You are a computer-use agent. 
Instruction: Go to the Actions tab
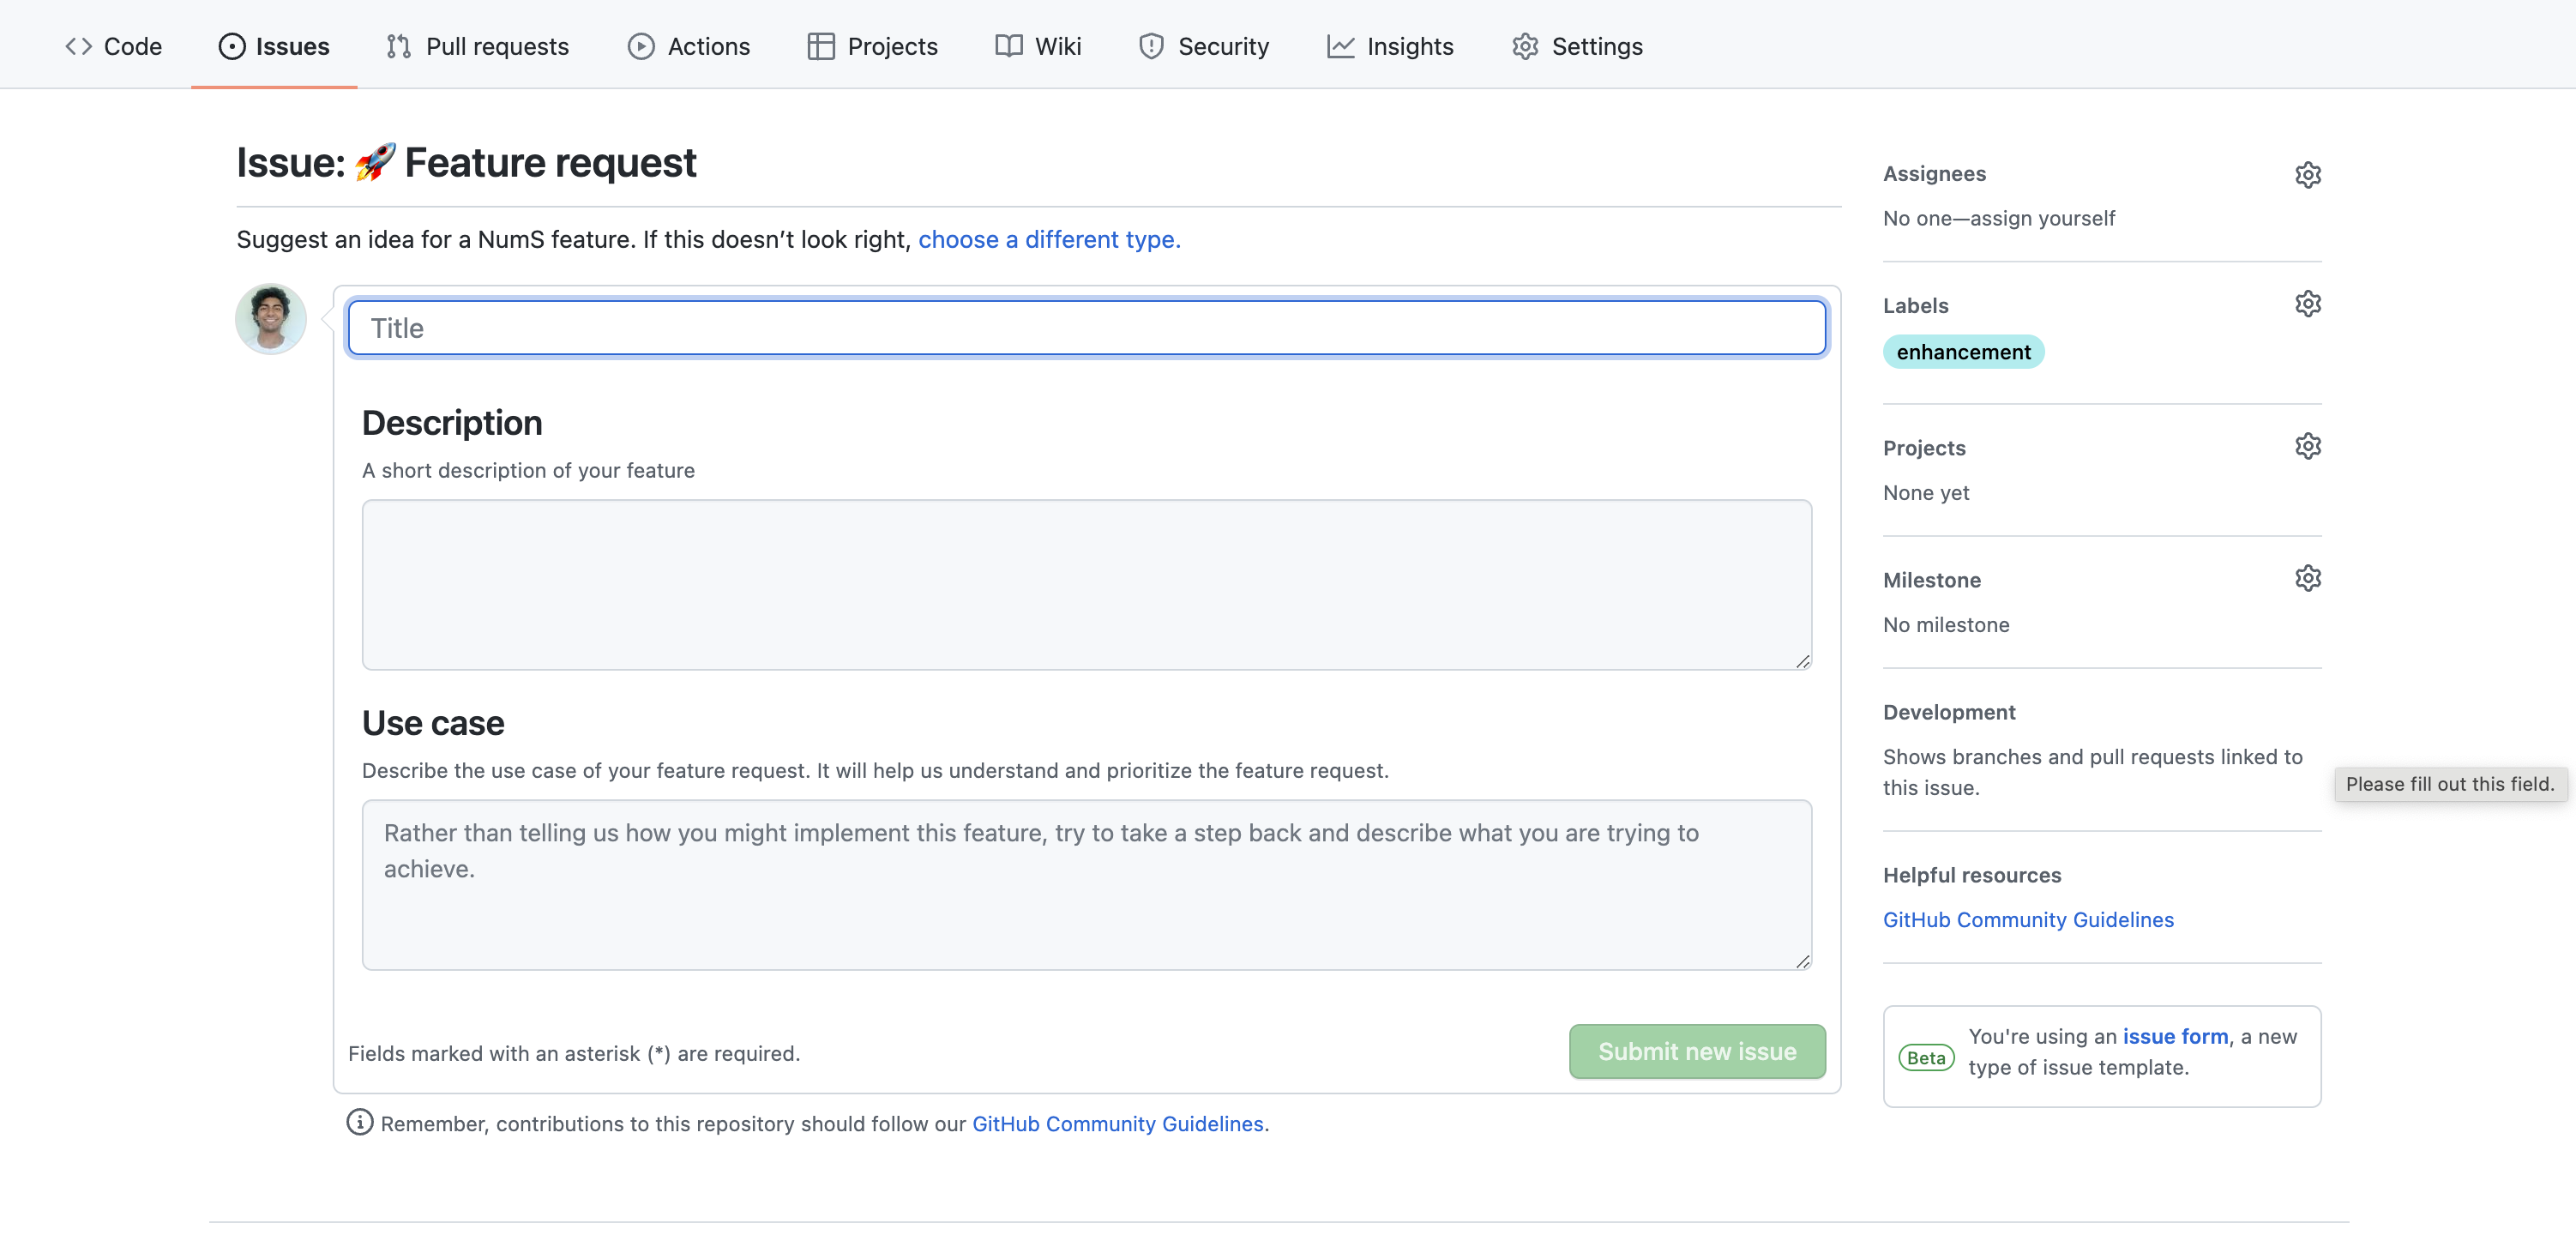tap(689, 46)
